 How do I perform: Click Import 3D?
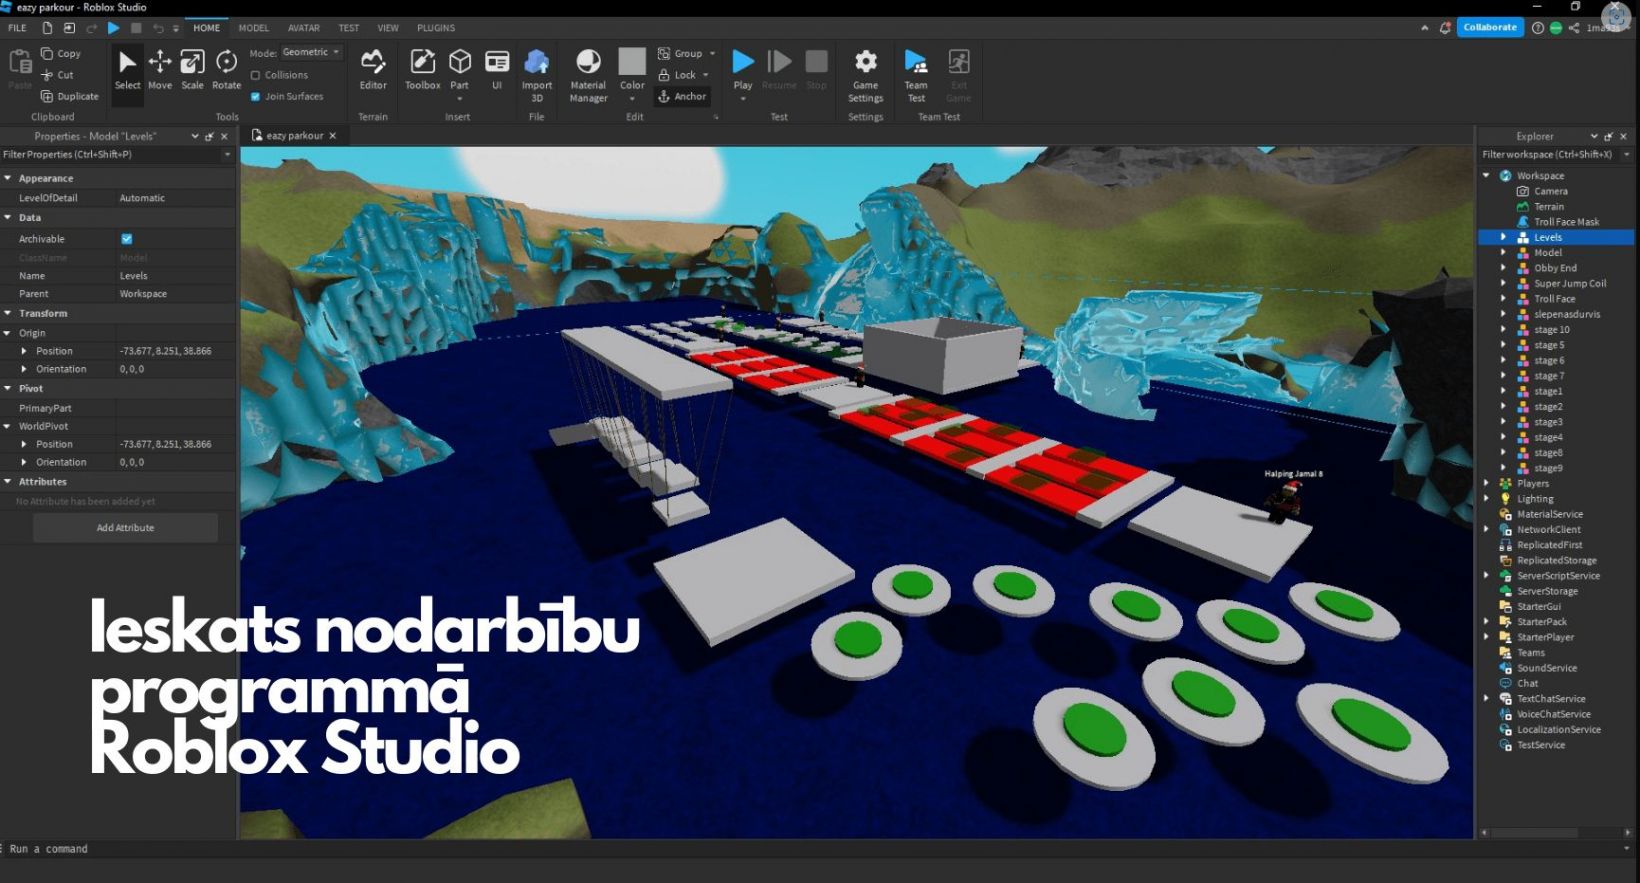pos(537,75)
